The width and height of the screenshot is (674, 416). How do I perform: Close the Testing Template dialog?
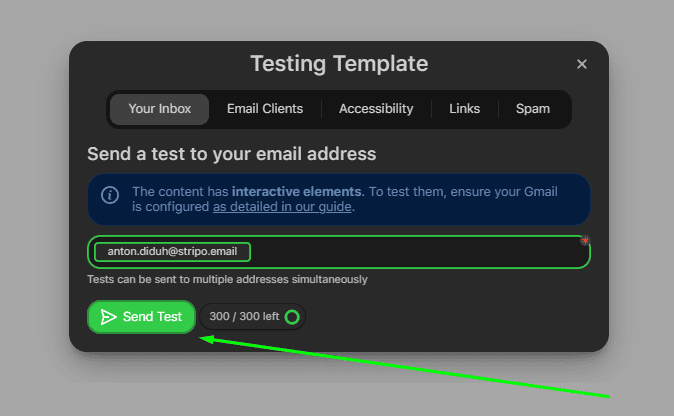(582, 64)
